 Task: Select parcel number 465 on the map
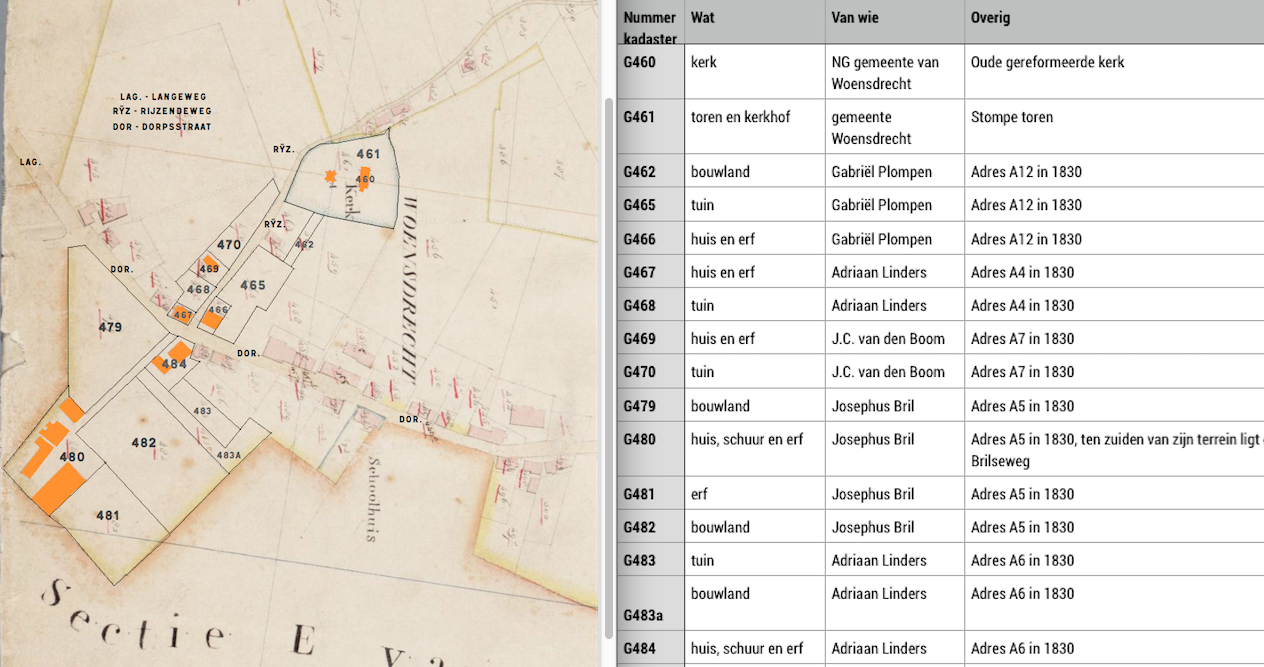pyautogui.click(x=252, y=285)
